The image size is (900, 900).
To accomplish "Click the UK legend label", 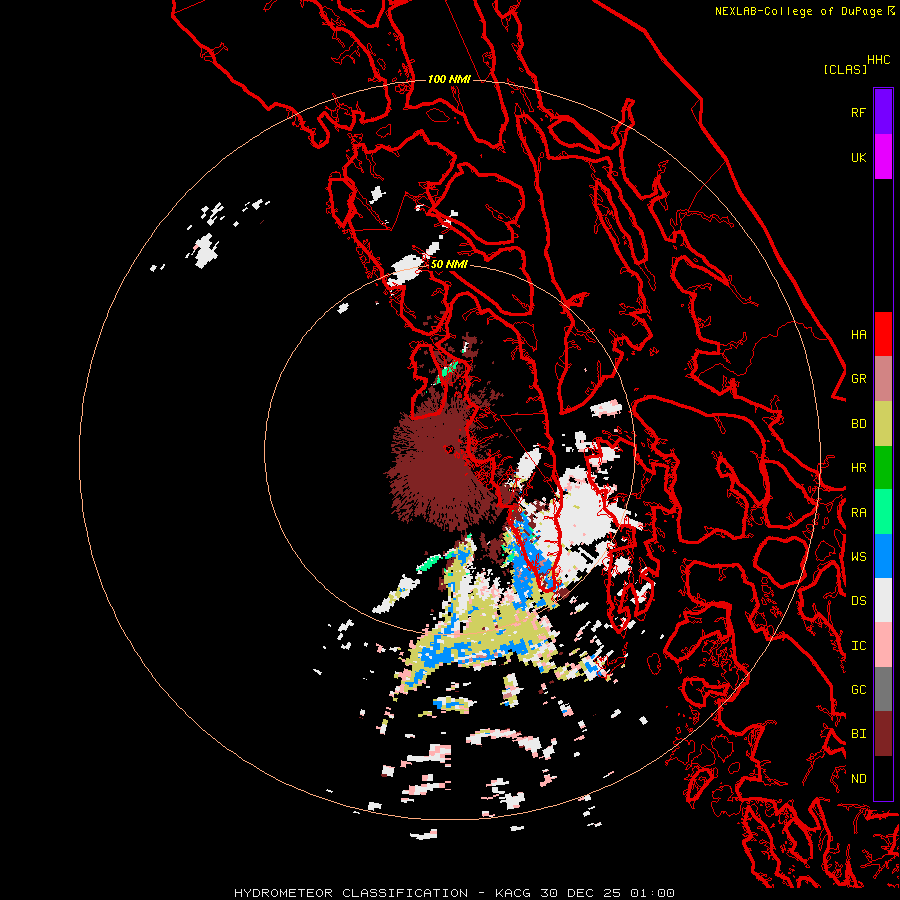I will click(858, 158).
